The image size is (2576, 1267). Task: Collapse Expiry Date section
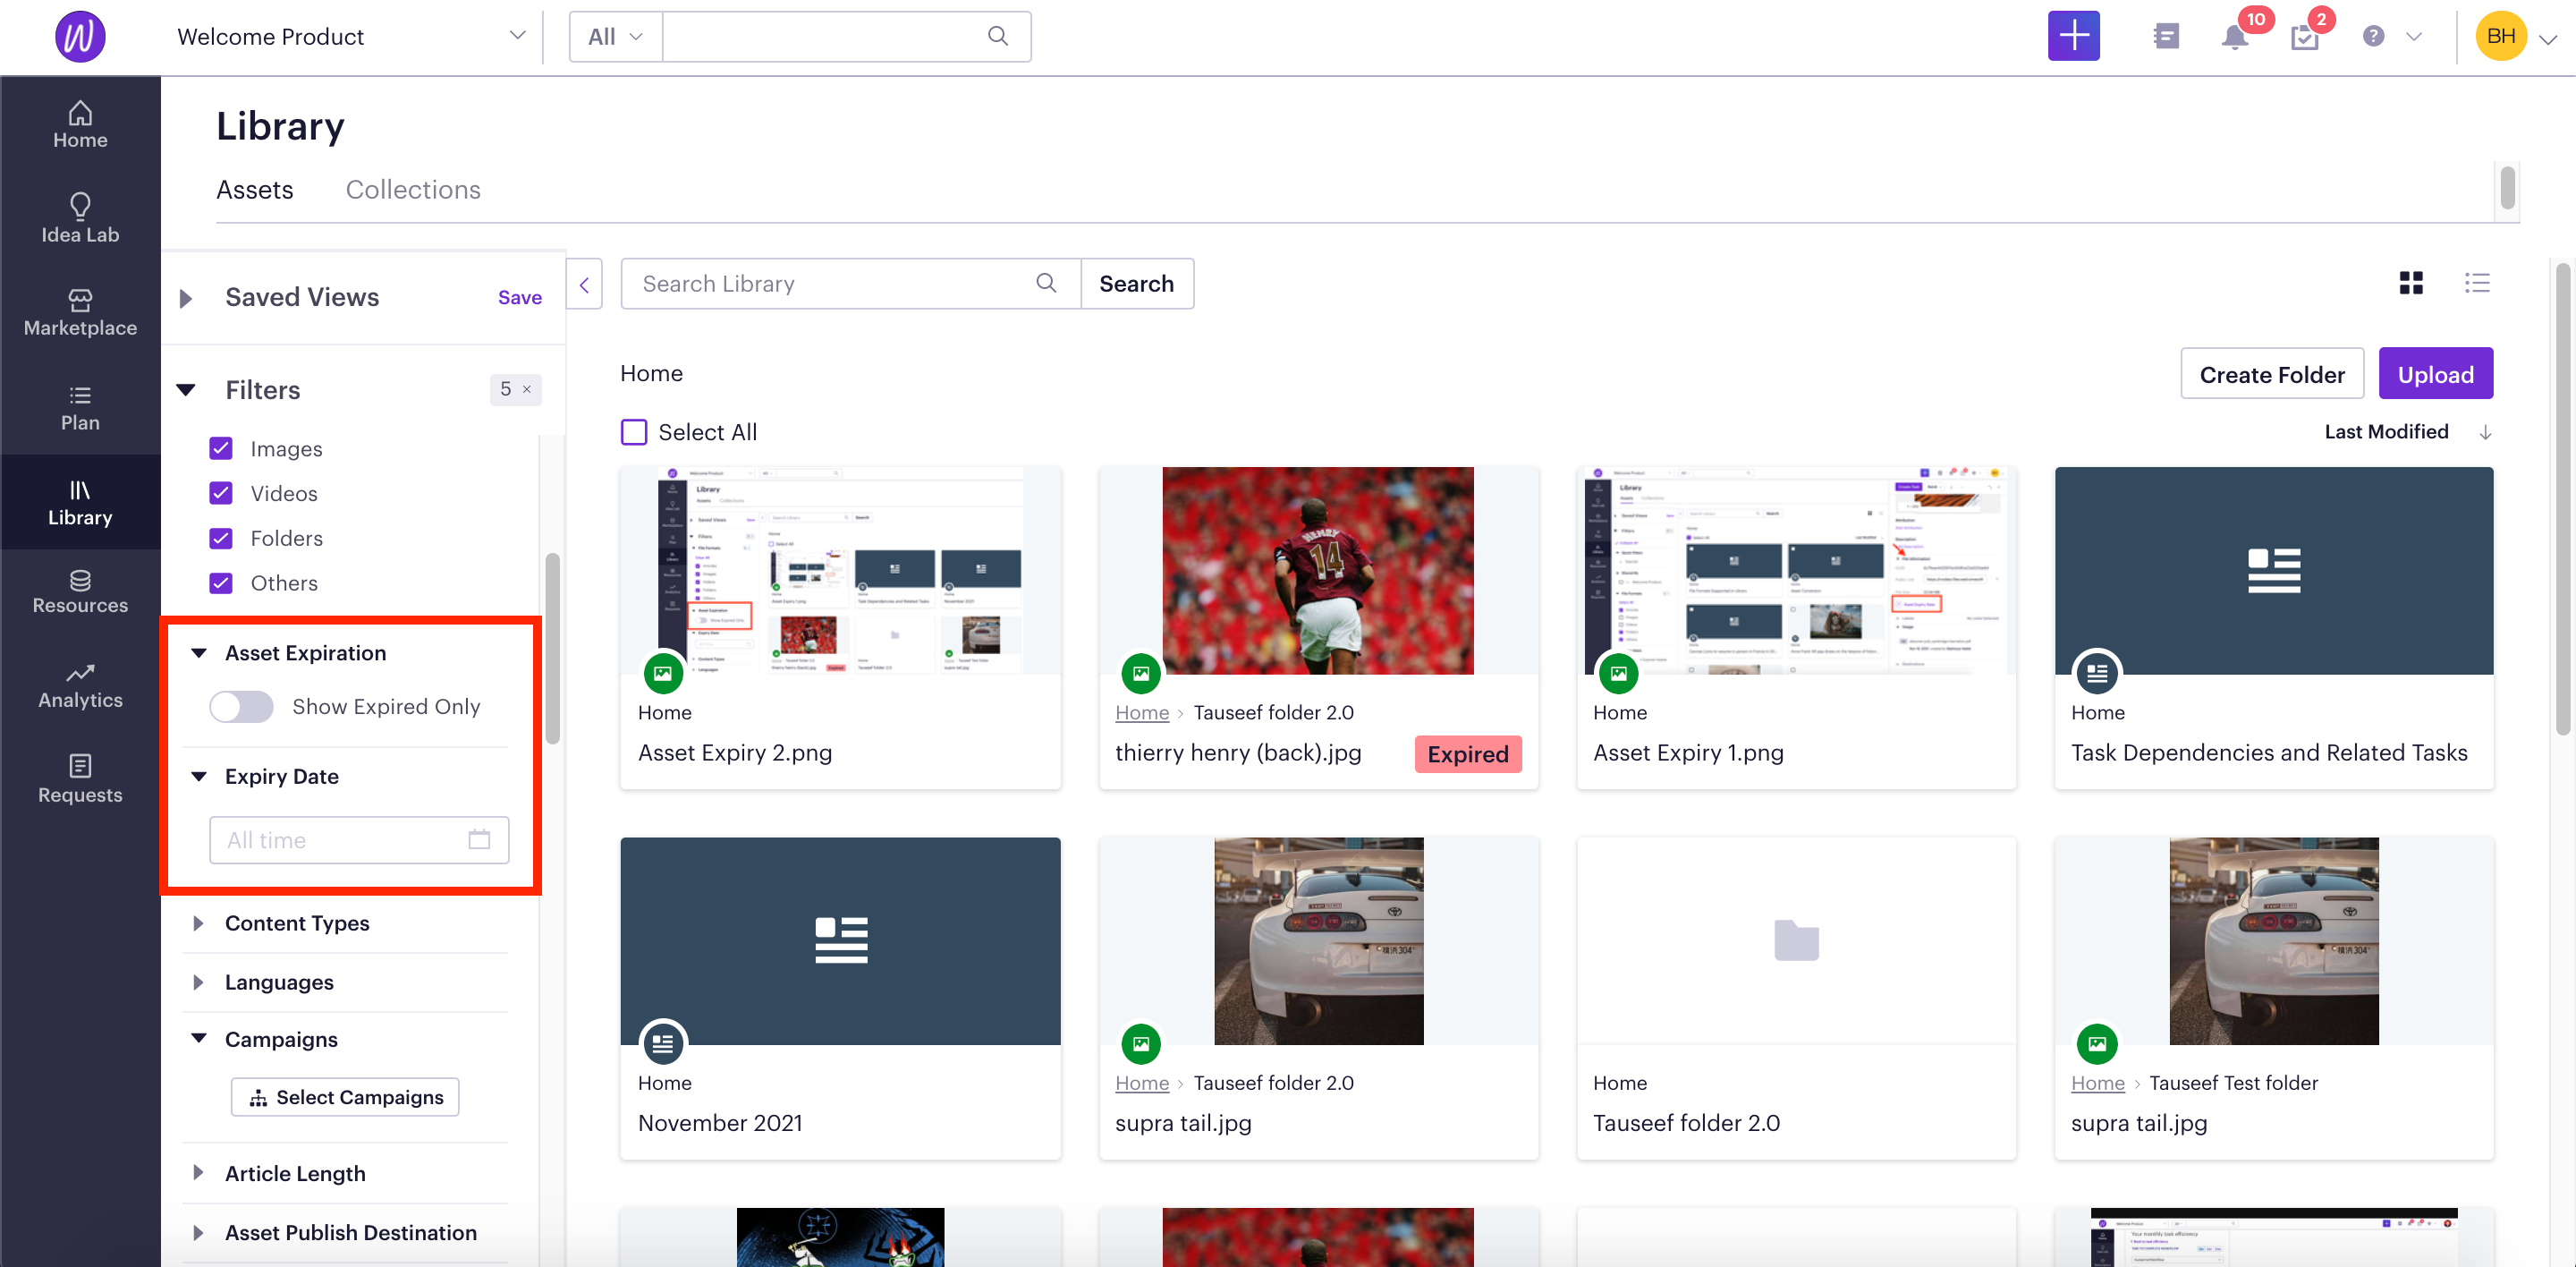[198, 776]
